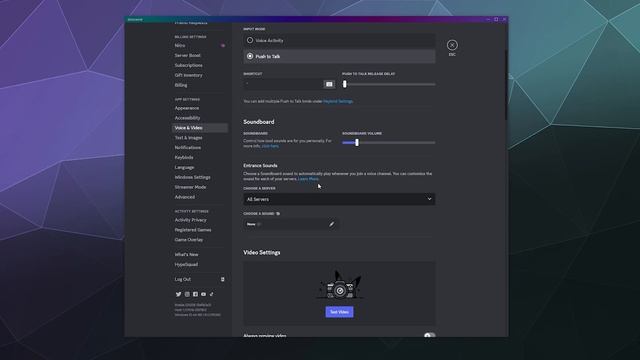Image resolution: width=640 pixels, height=360 pixels.
Task: Open Discord's Instagram page icon
Action: point(187,294)
